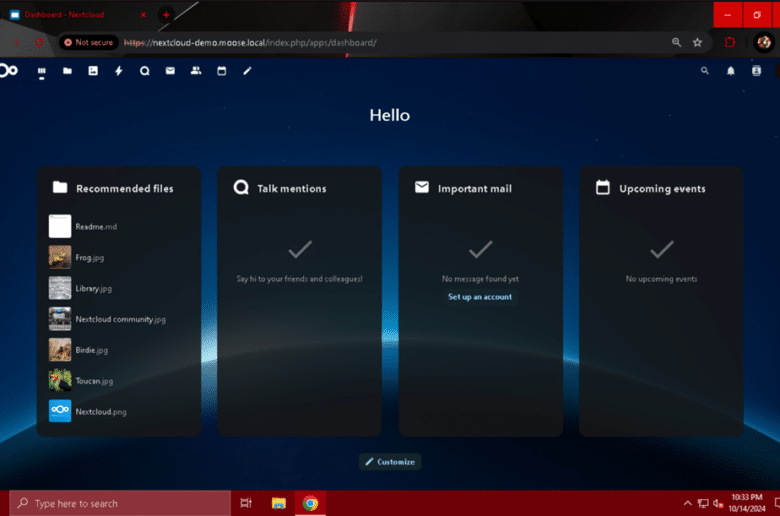Click the Birdie.jpg thumbnail
The image size is (780, 516).
[60, 350]
